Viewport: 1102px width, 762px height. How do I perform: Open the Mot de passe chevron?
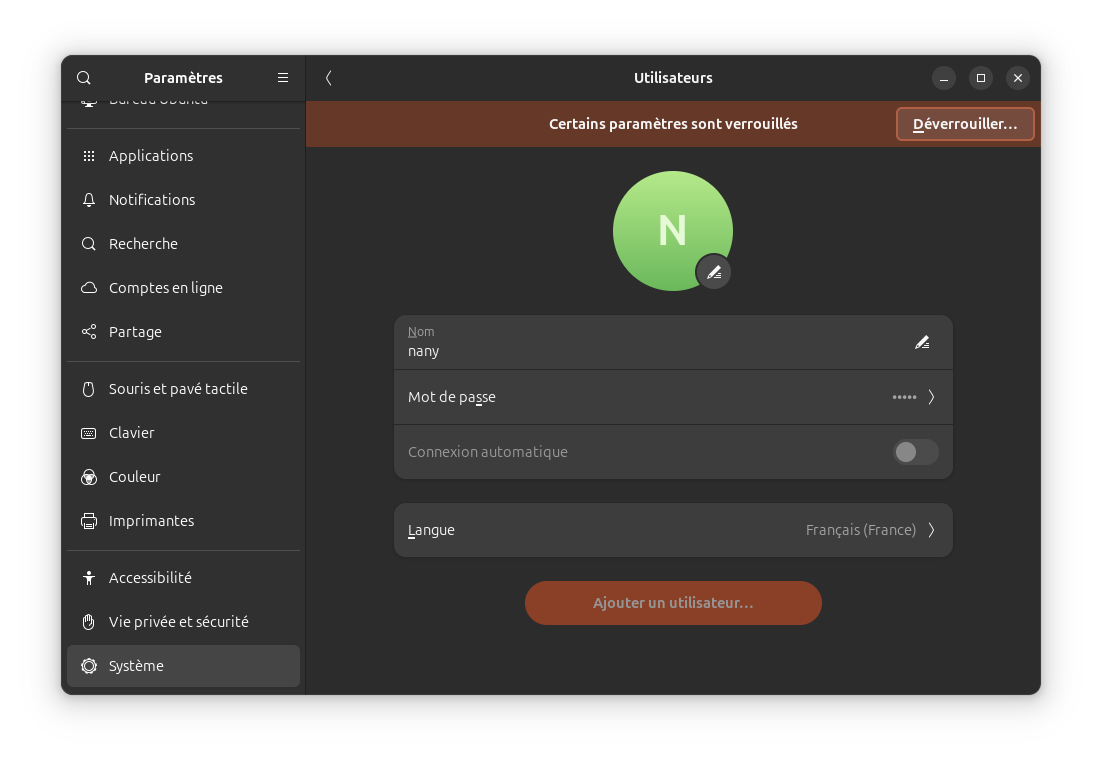tap(931, 397)
